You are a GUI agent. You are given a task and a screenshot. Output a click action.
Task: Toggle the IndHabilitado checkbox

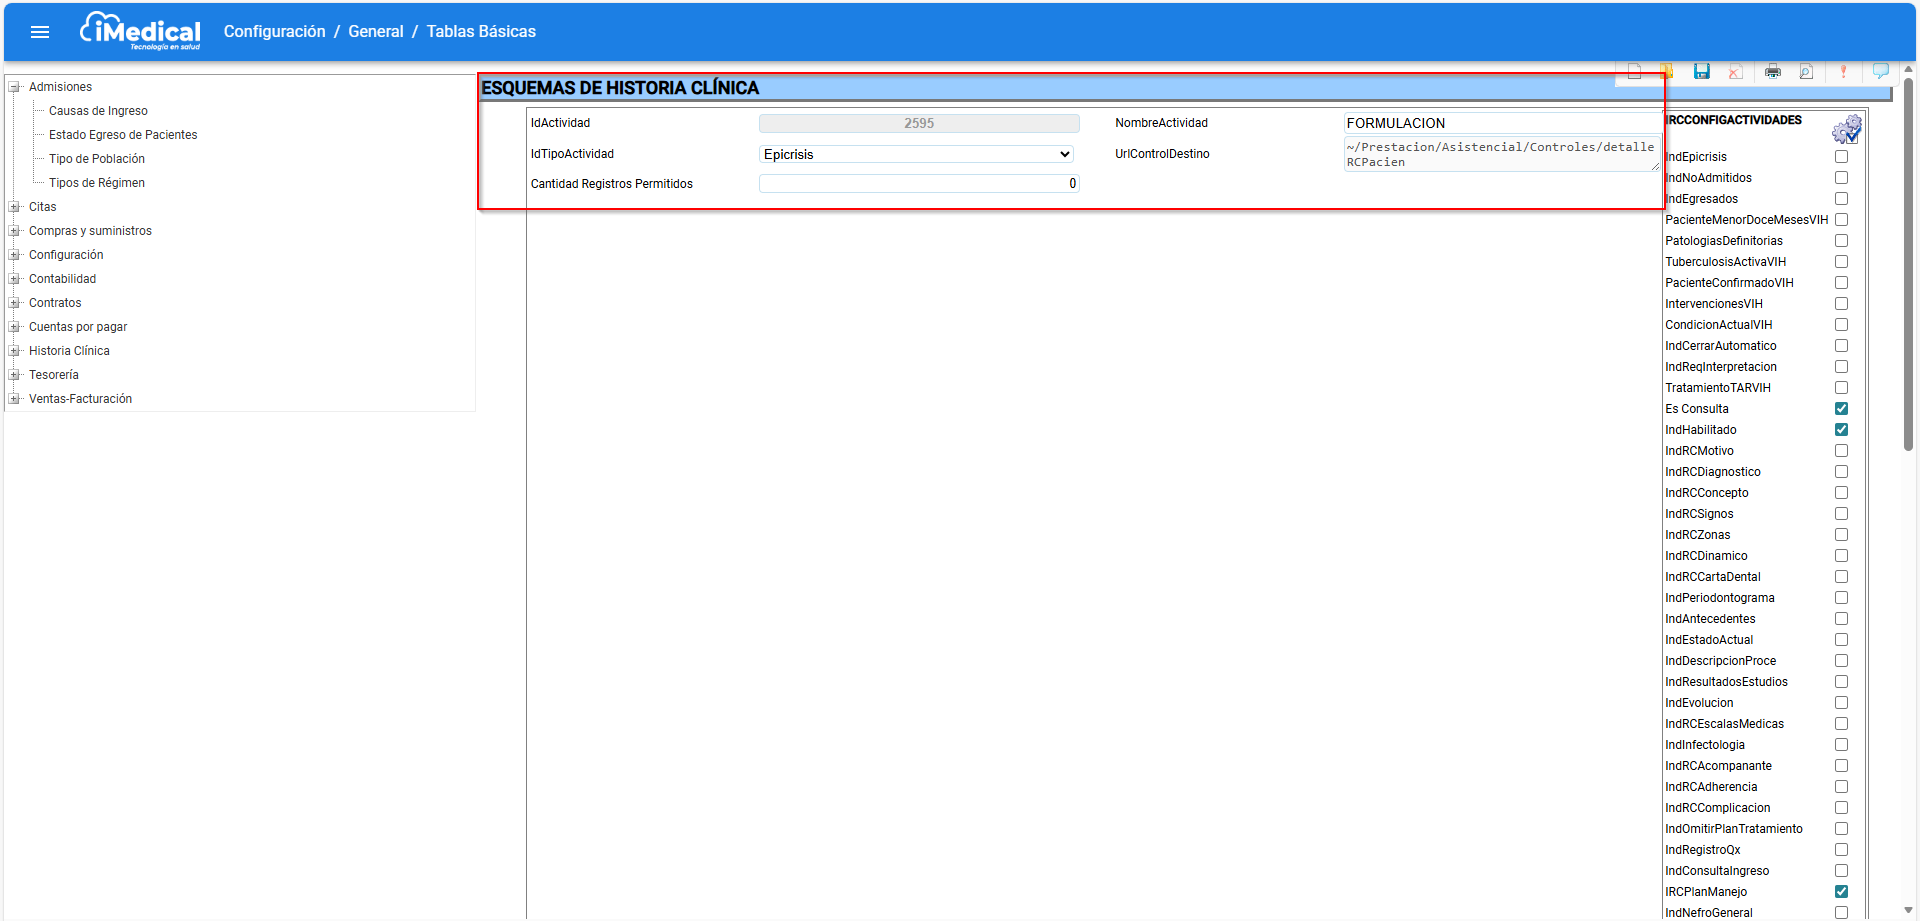pos(1841,430)
